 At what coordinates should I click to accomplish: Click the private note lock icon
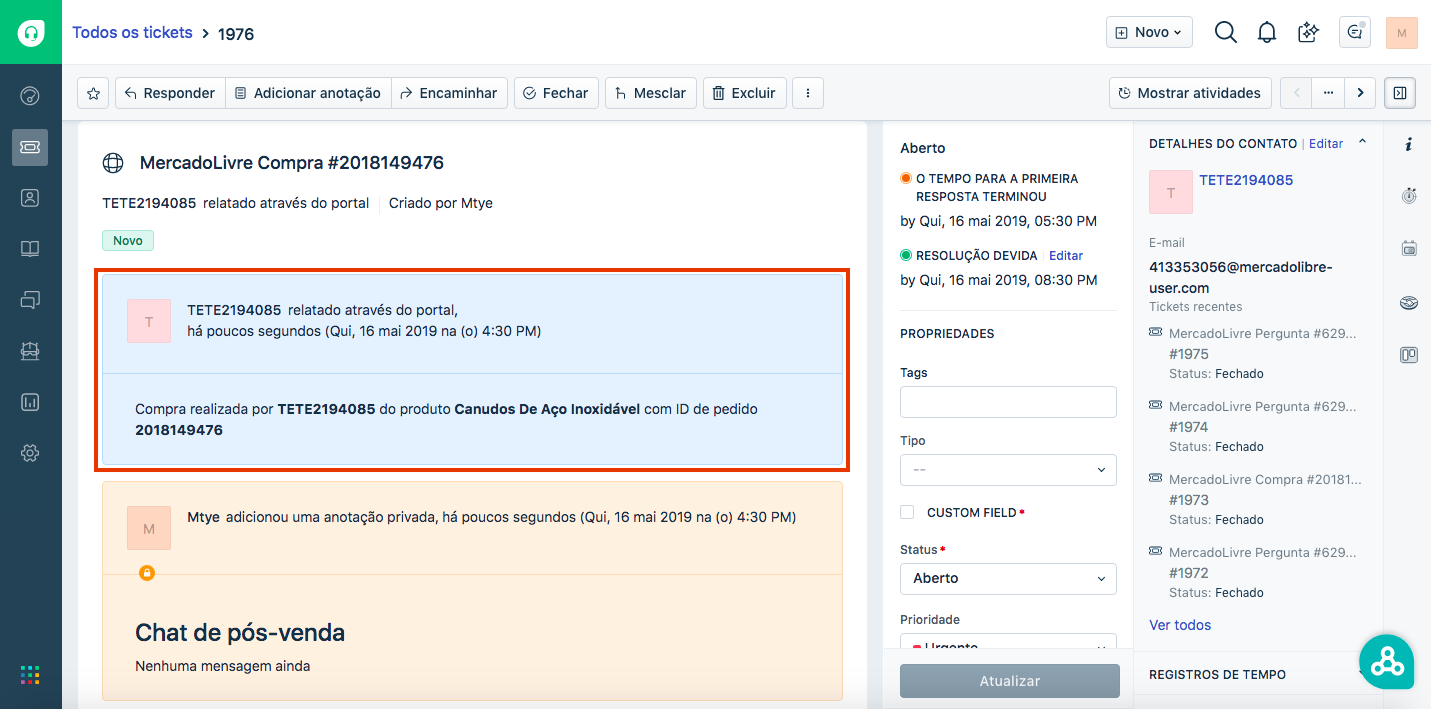[147, 573]
